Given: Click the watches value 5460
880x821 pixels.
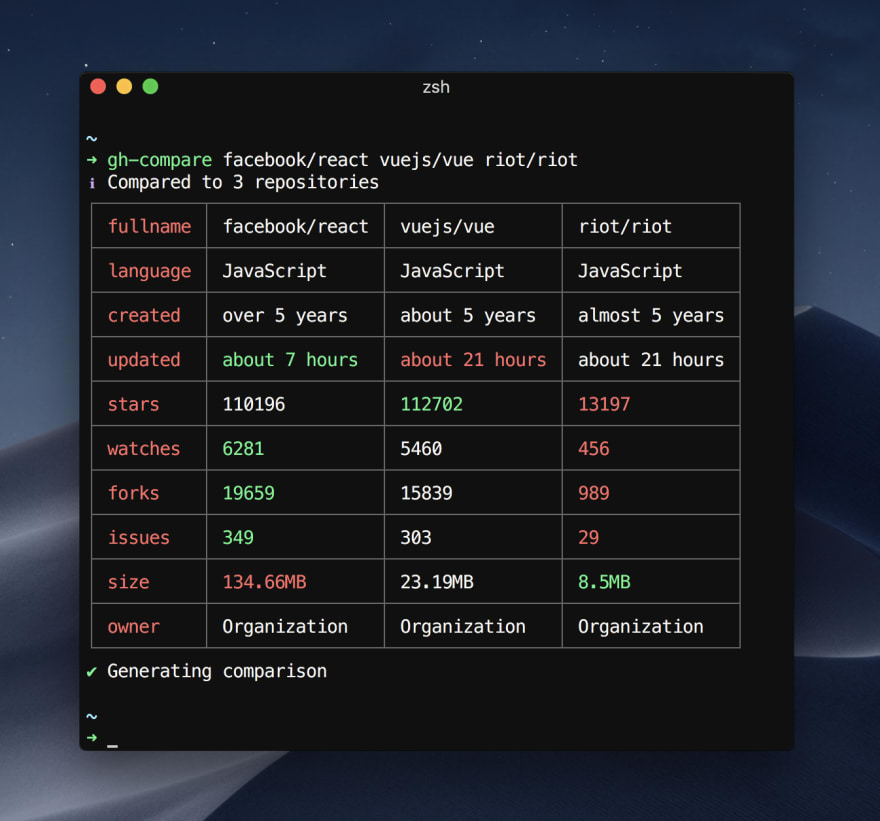Looking at the screenshot, I should (421, 448).
